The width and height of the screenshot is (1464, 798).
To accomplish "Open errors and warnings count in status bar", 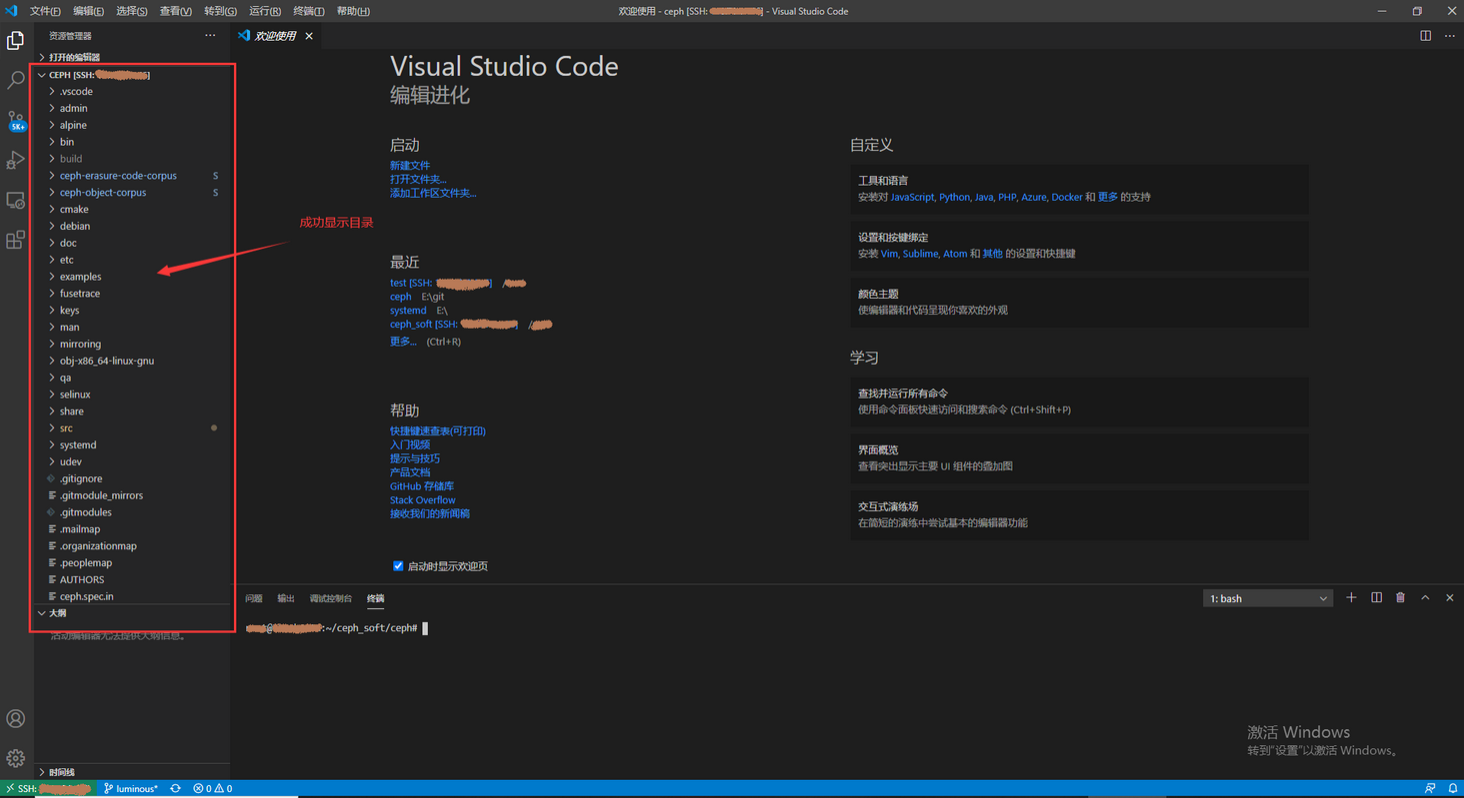I will click(212, 789).
